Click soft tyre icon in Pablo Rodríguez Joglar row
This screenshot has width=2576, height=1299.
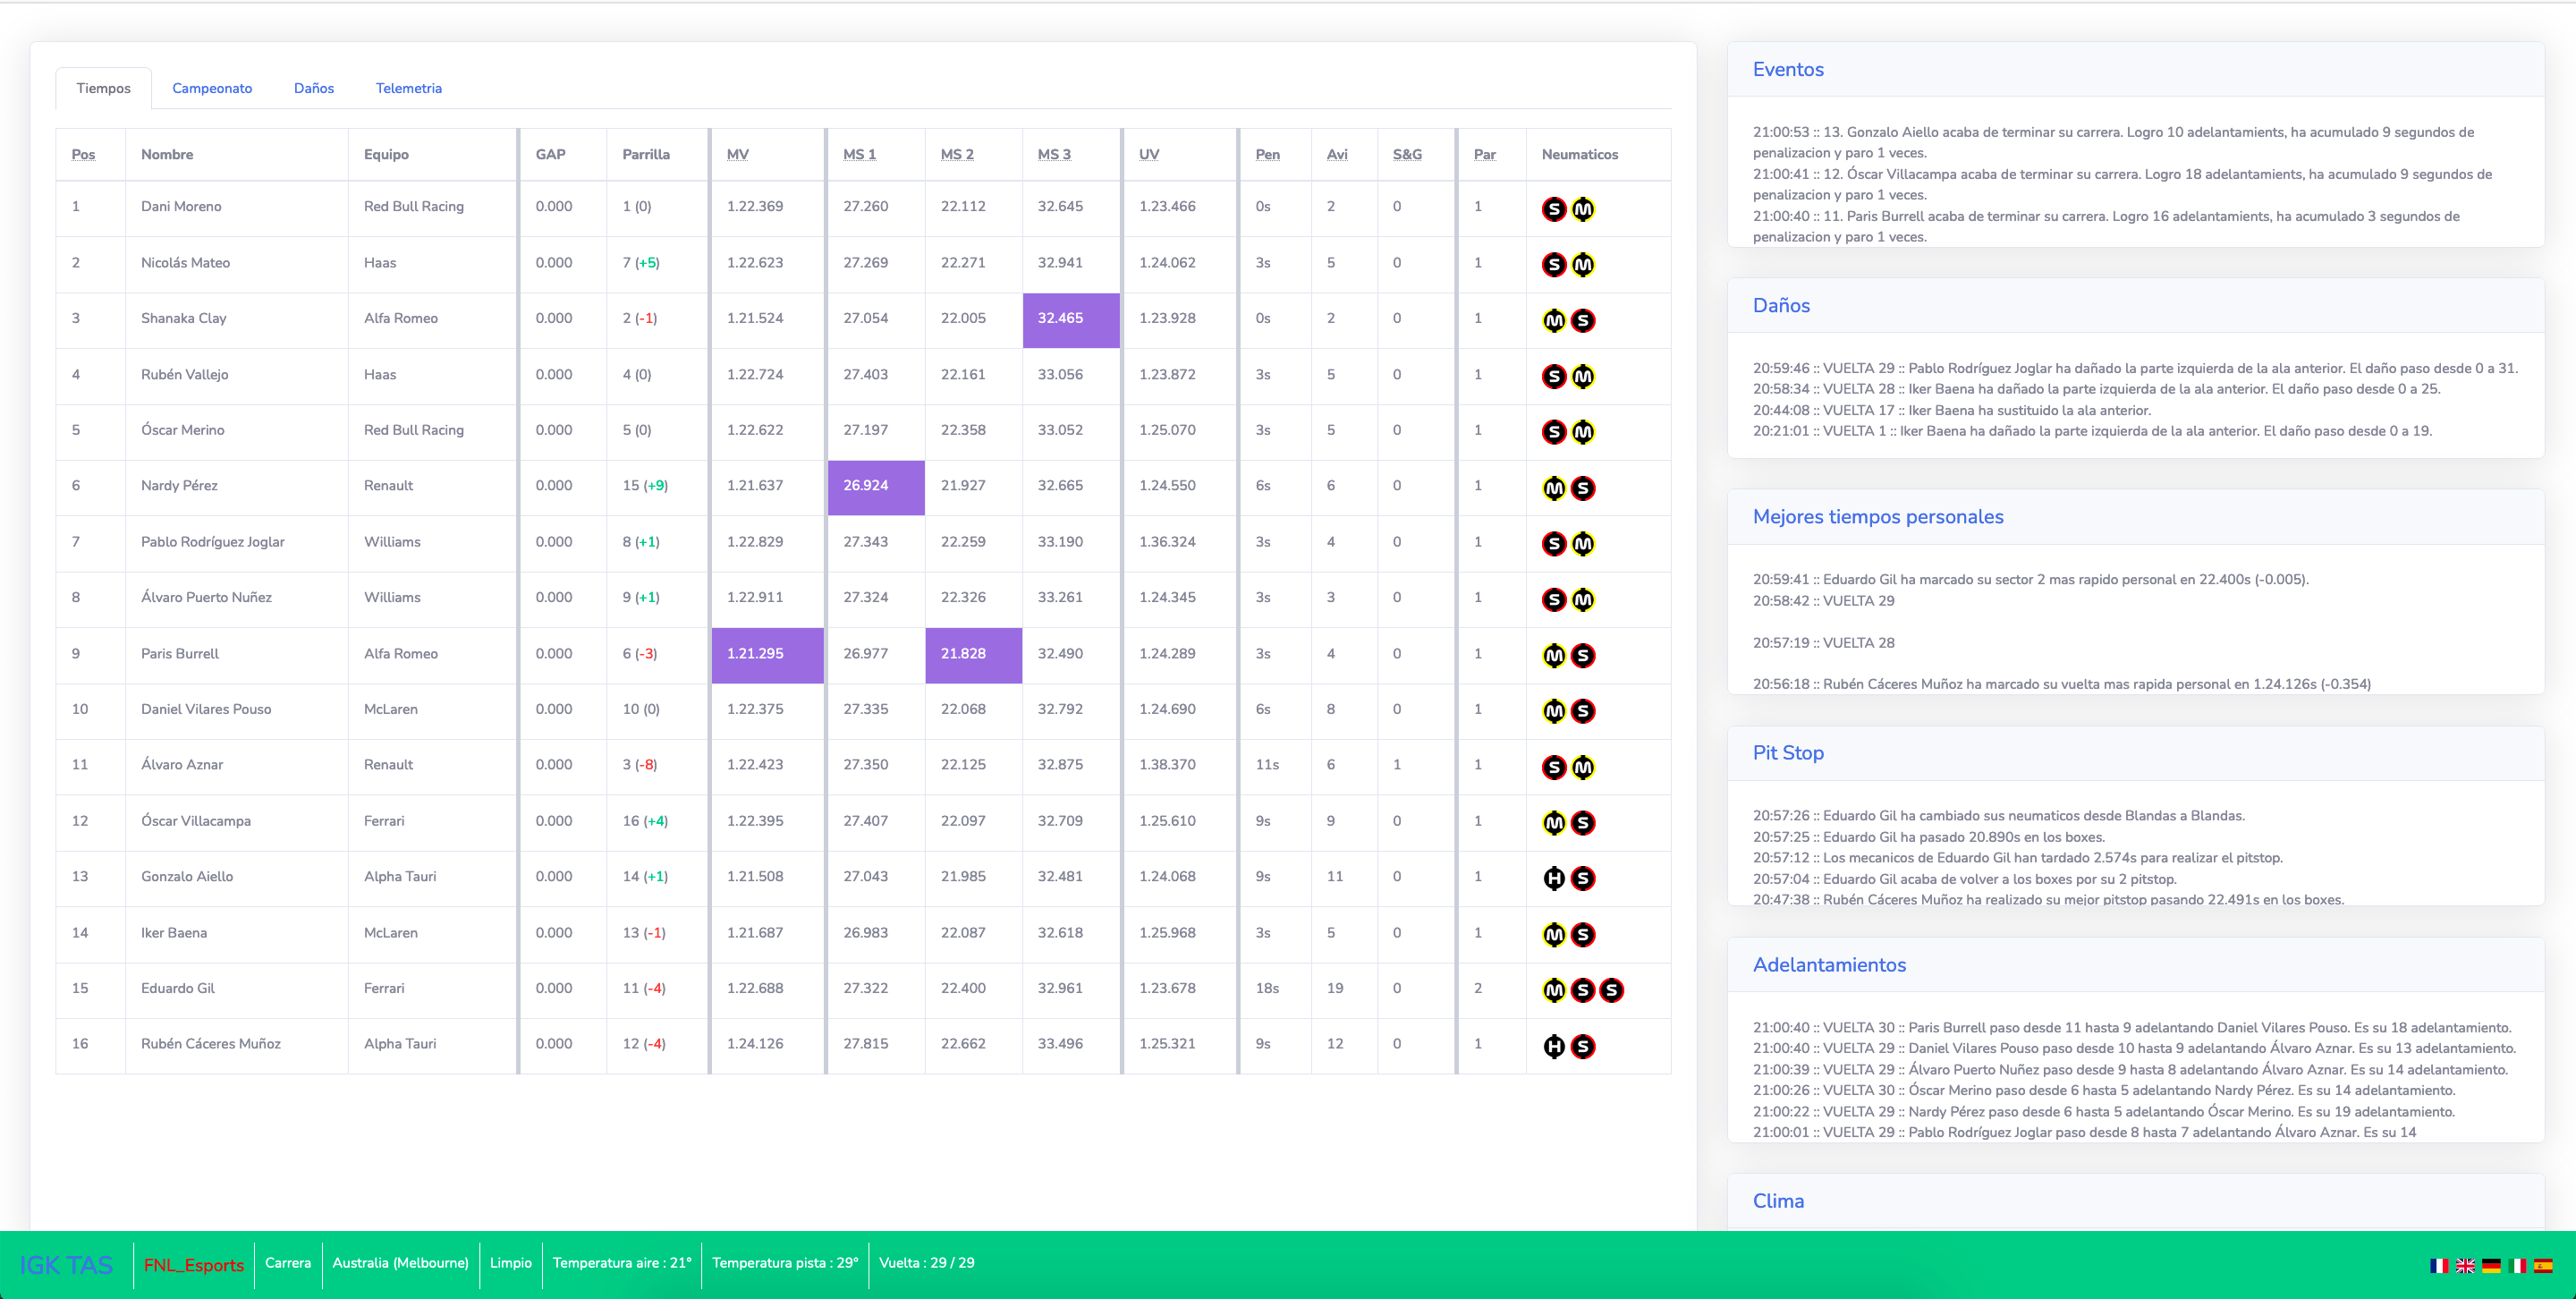coord(1554,544)
